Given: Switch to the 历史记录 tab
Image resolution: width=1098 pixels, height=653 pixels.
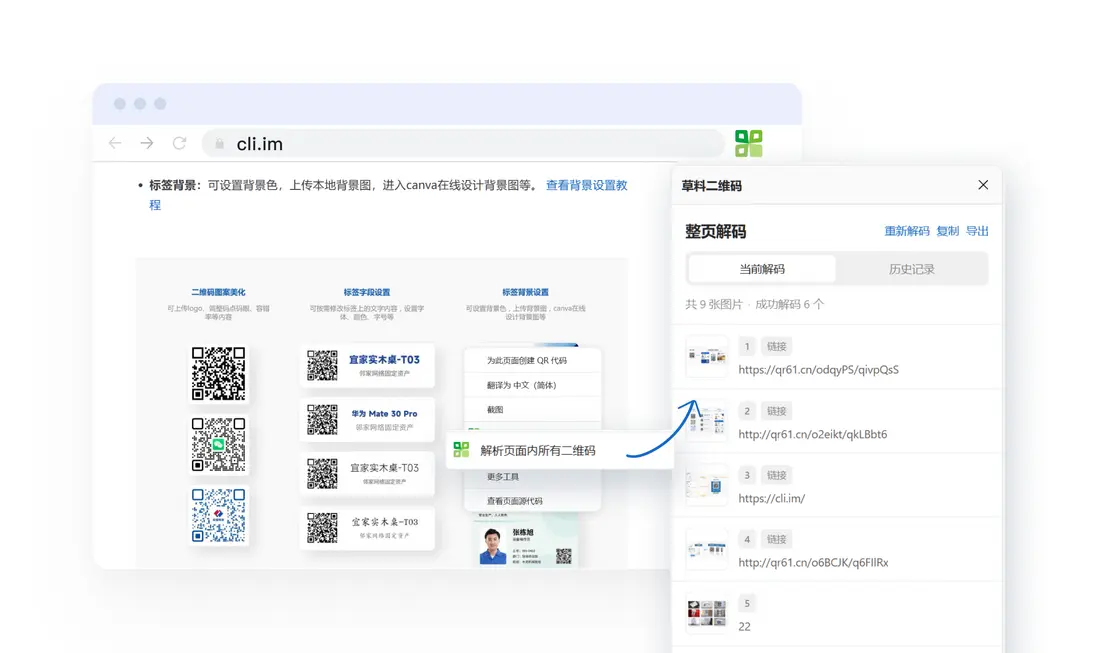Looking at the screenshot, I should (912, 269).
